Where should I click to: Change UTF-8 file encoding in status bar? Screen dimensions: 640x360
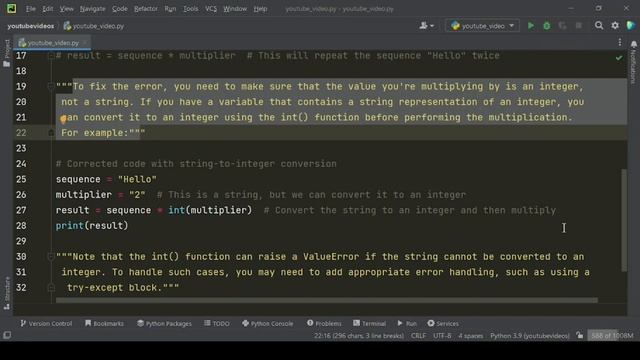coord(442,336)
